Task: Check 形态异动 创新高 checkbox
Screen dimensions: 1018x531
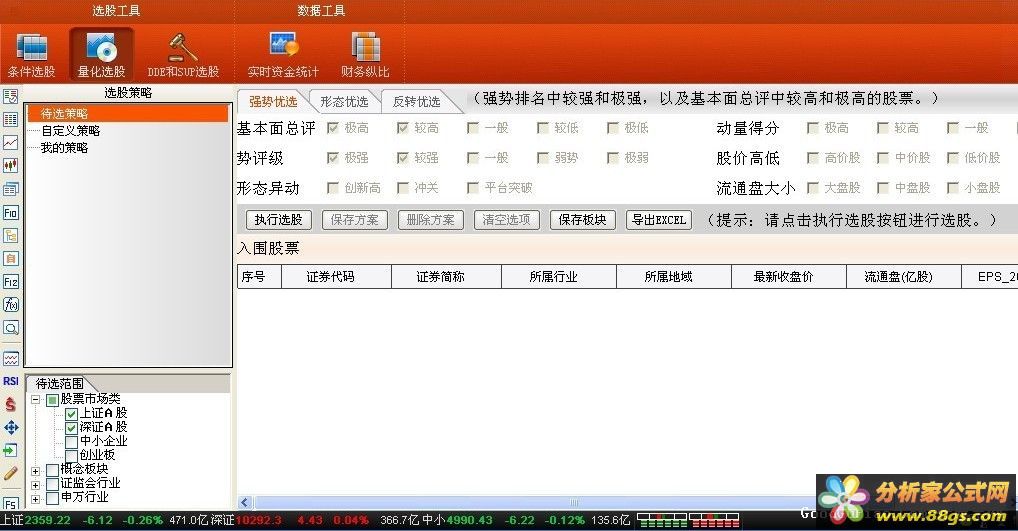Action: pos(333,188)
